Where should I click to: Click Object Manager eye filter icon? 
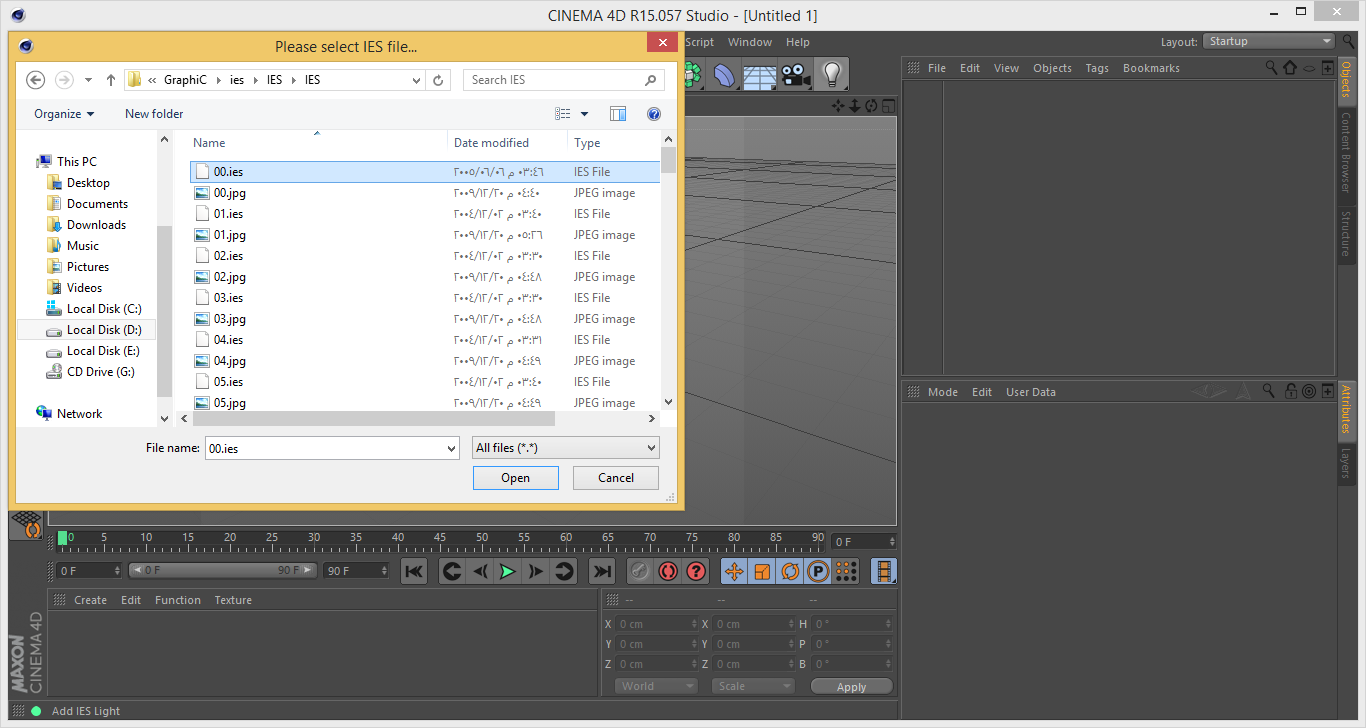click(1309, 68)
